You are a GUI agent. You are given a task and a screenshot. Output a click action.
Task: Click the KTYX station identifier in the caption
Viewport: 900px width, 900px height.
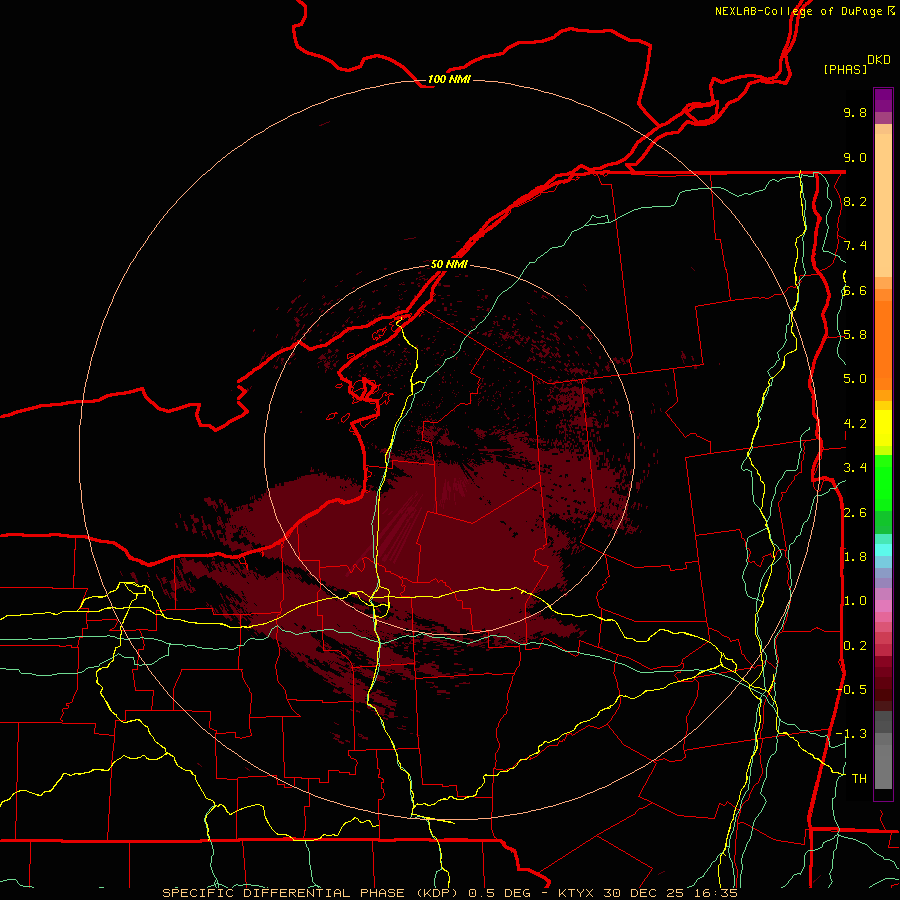577,893
